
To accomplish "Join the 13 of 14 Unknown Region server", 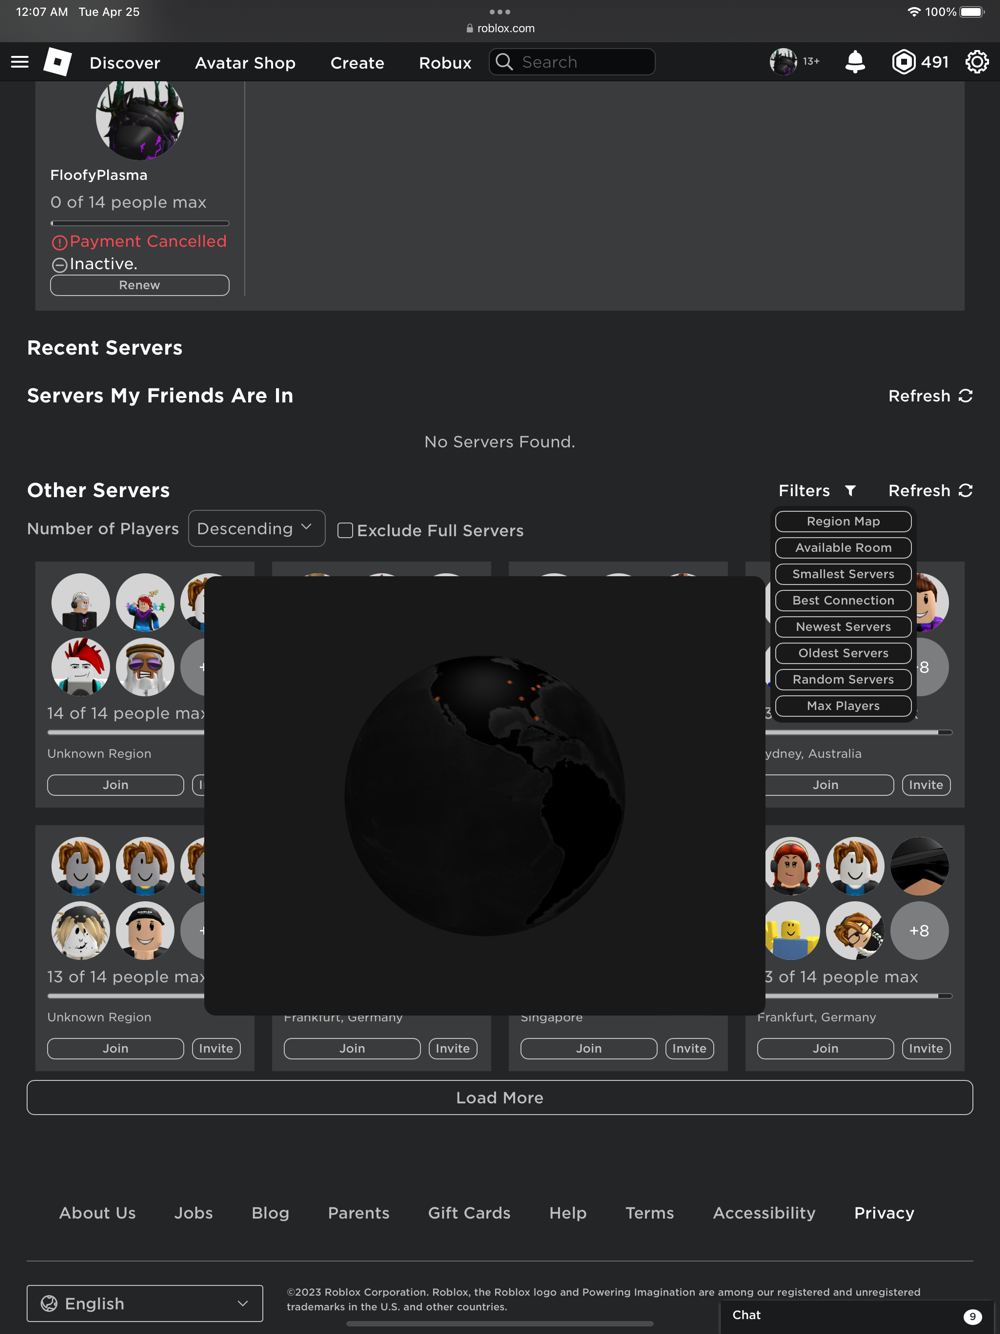I will coord(115,1049).
